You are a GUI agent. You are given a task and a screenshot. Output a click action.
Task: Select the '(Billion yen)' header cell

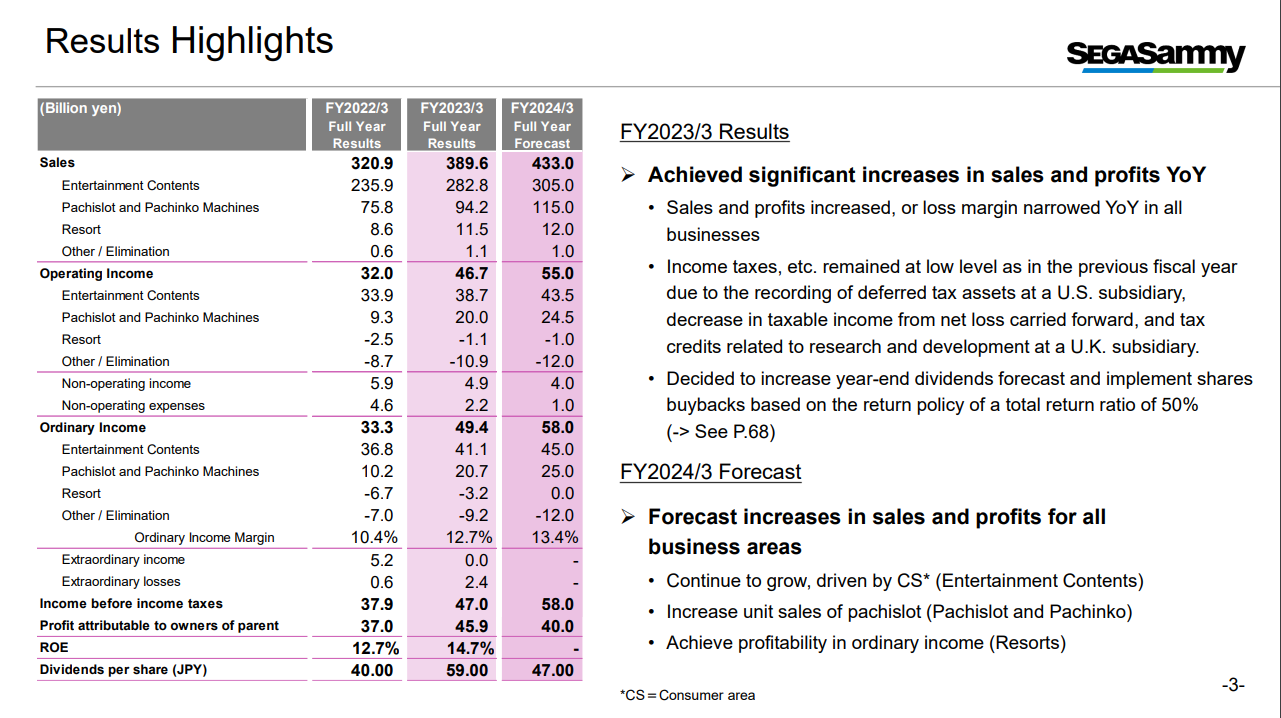tap(170, 125)
